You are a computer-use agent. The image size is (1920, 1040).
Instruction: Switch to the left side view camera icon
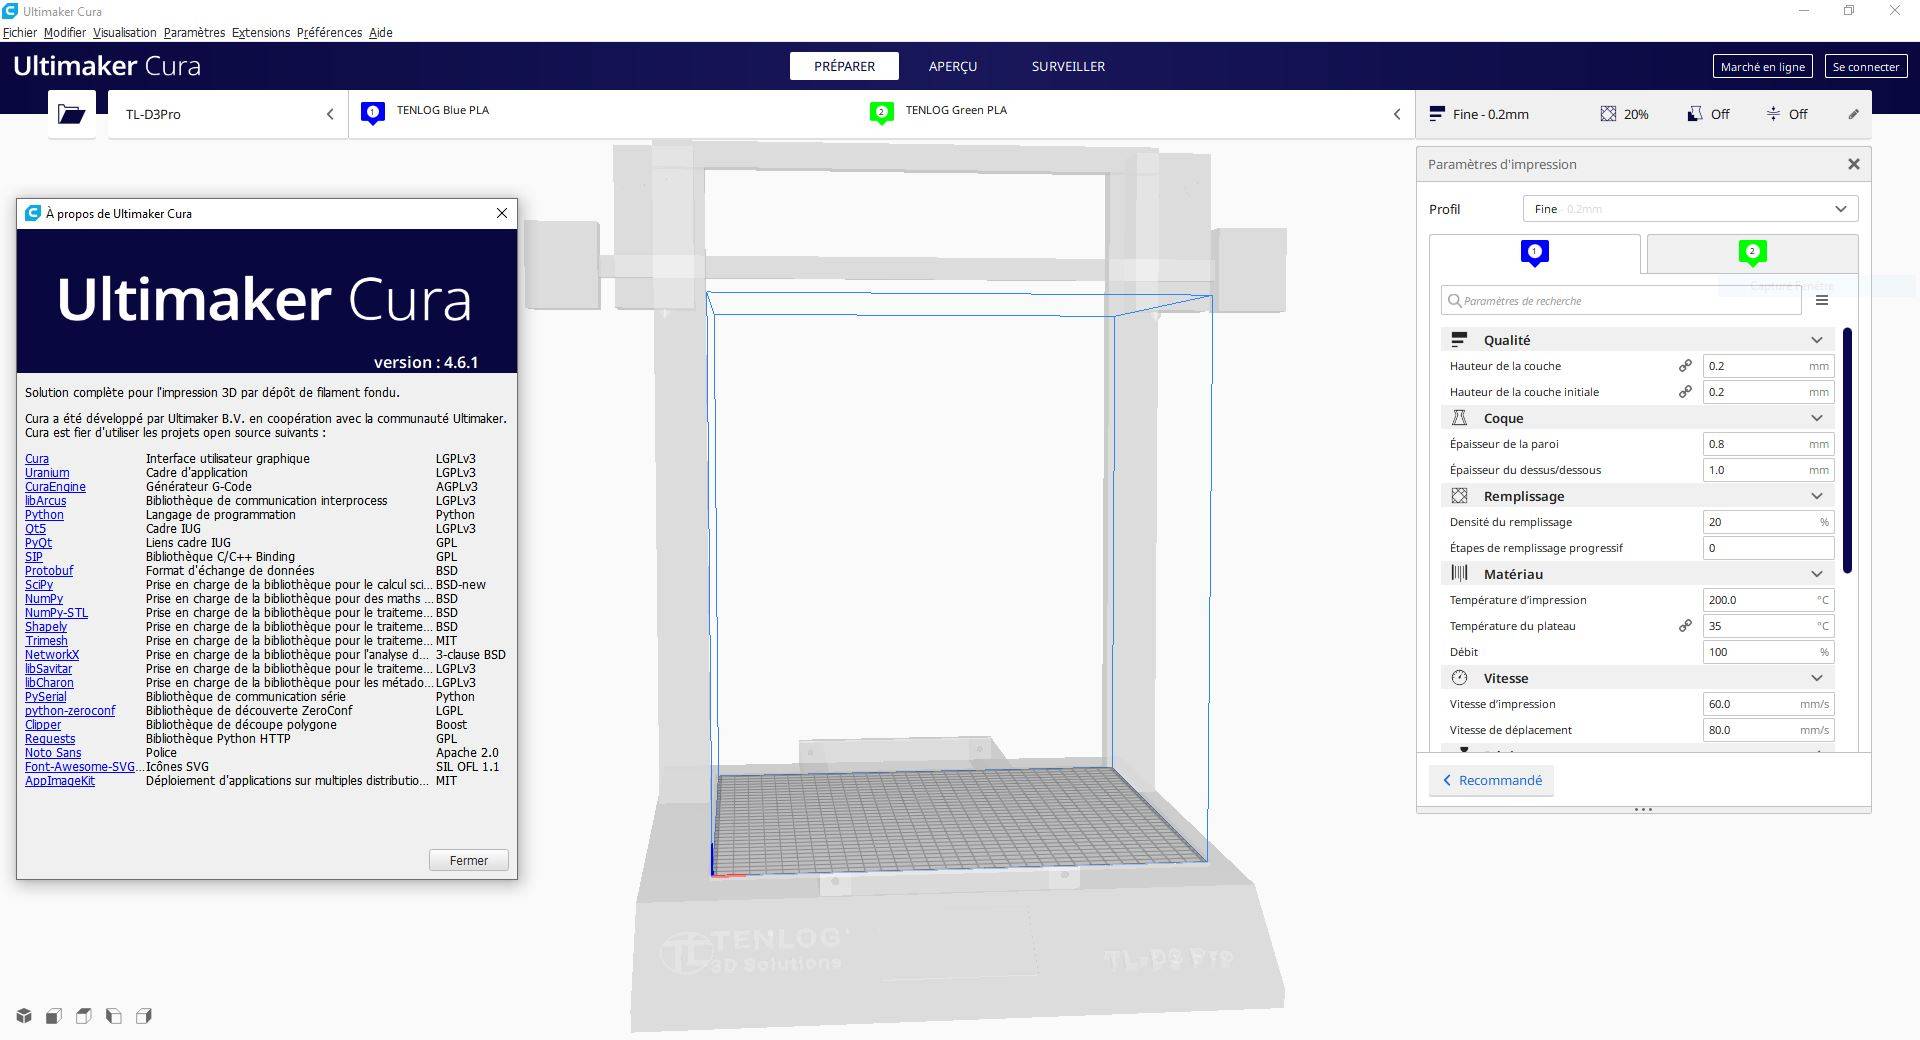click(x=114, y=1016)
